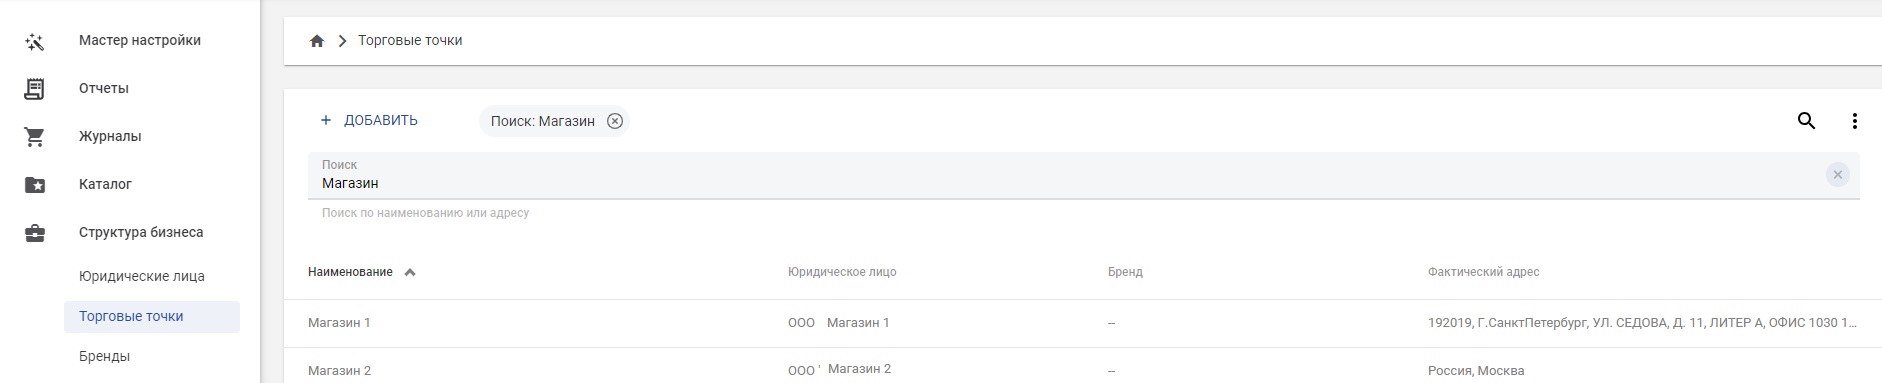The height and width of the screenshot is (383, 1882).
Task: Click the magic wand Setup Wizard icon
Action: click(x=35, y=41)
